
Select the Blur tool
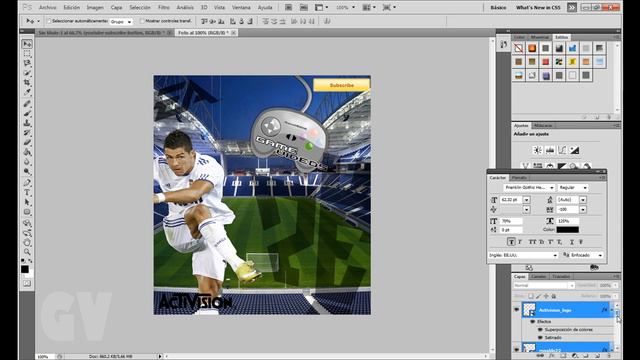[x=27, y=162]
